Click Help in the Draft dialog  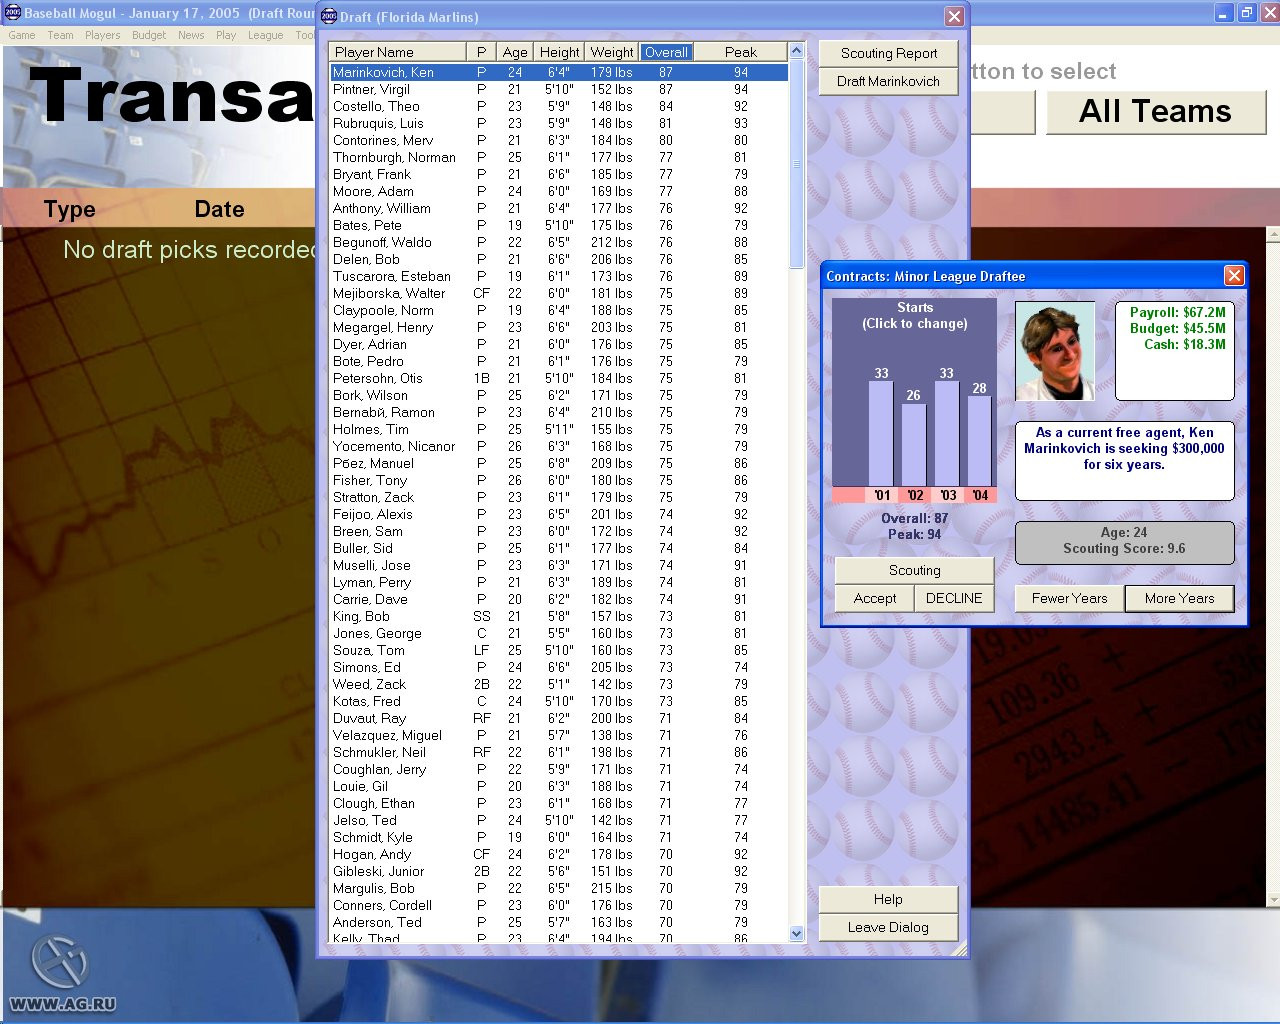point(888,899)
